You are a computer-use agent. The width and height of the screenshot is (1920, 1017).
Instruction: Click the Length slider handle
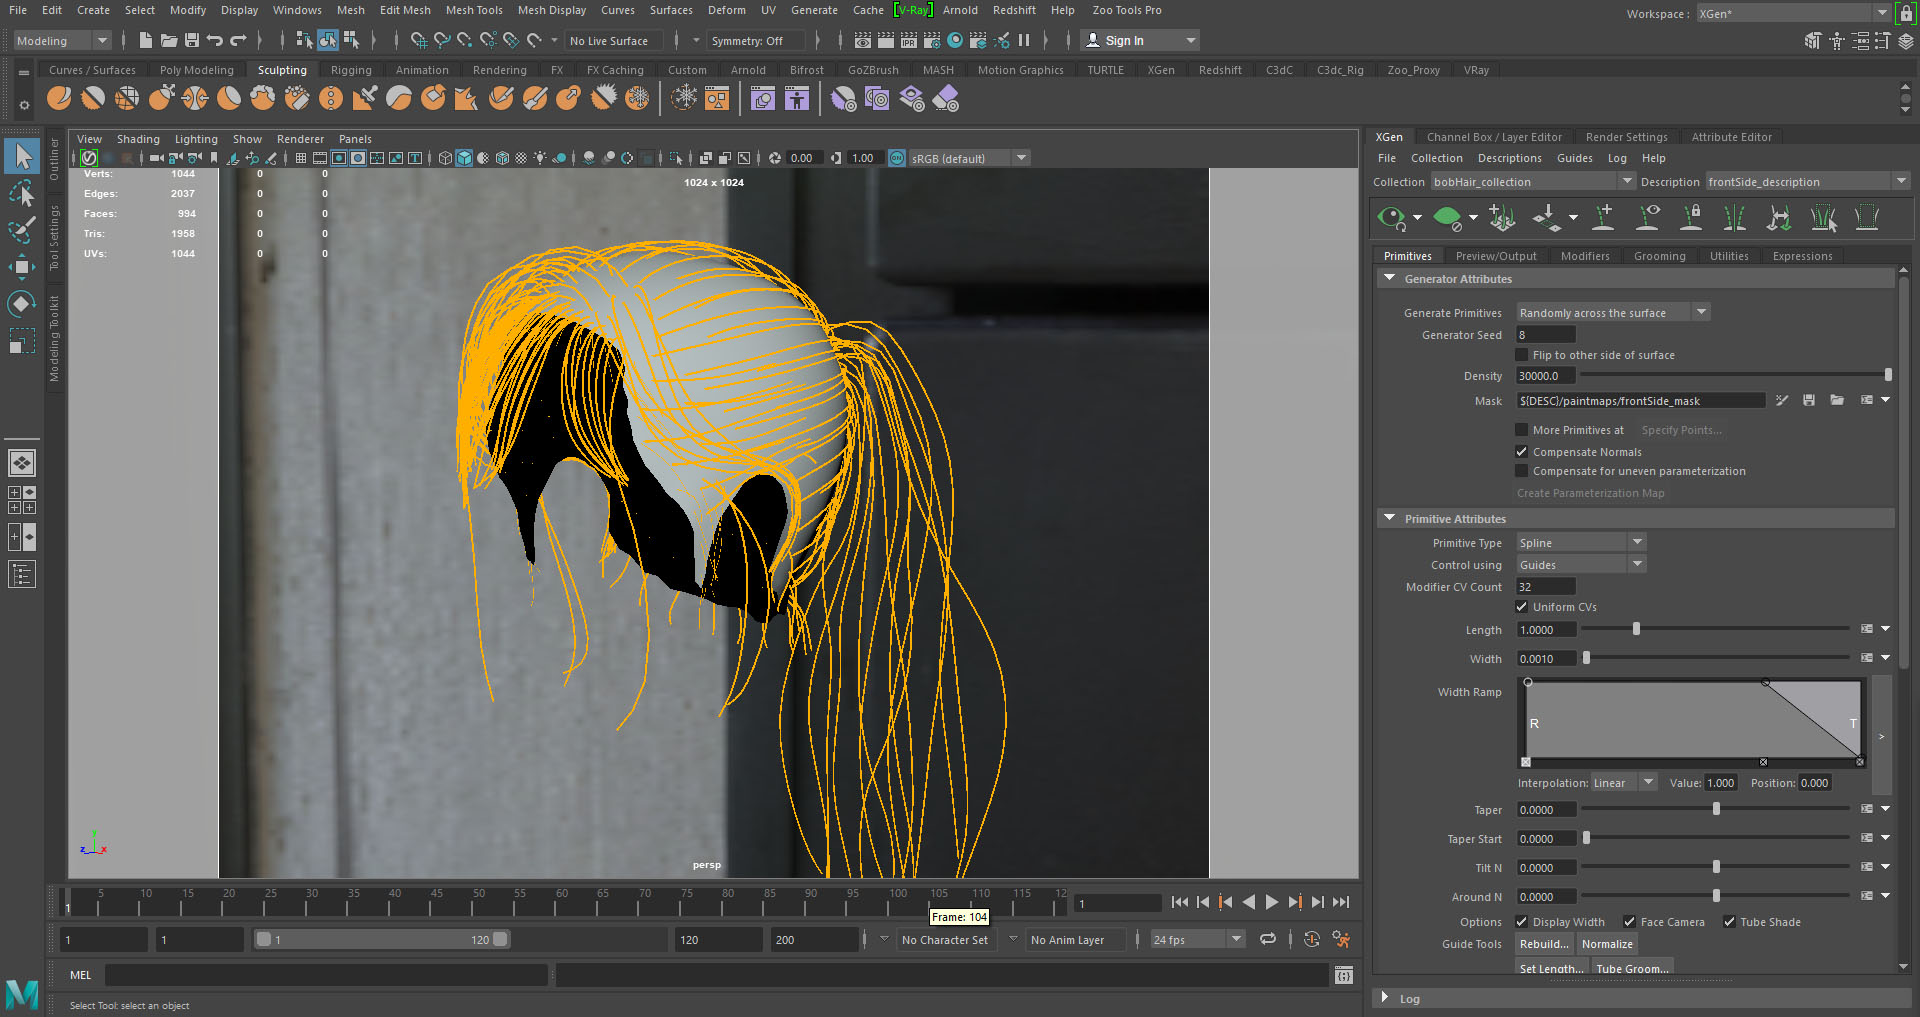click(x=1636, y=630)
